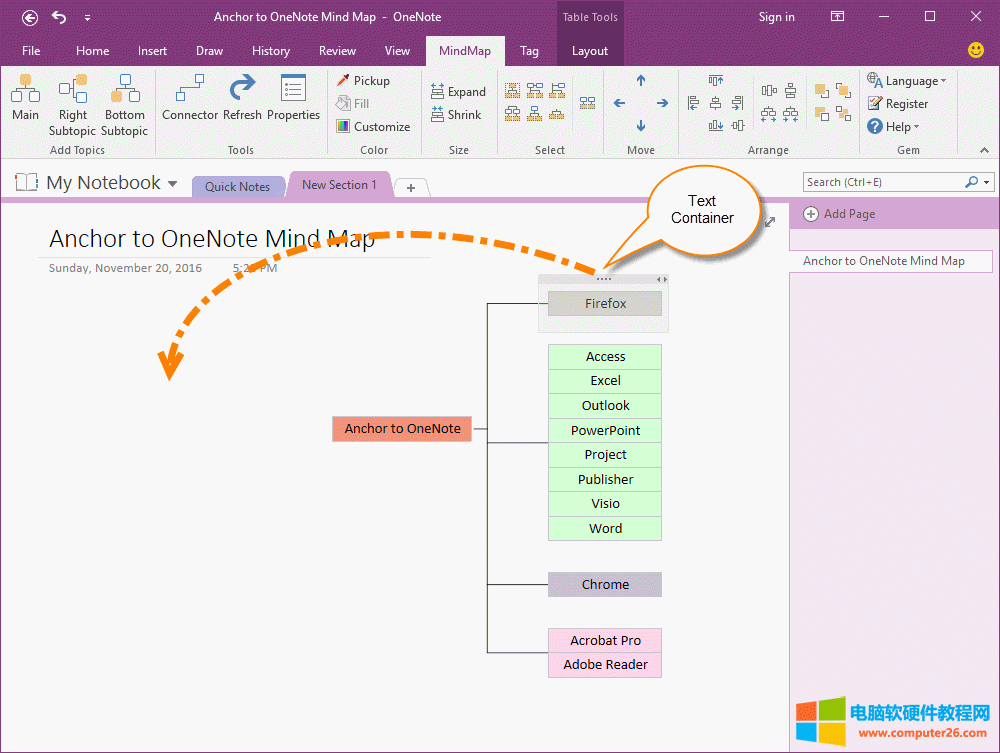Click the Register button

[x=898, y=104]
